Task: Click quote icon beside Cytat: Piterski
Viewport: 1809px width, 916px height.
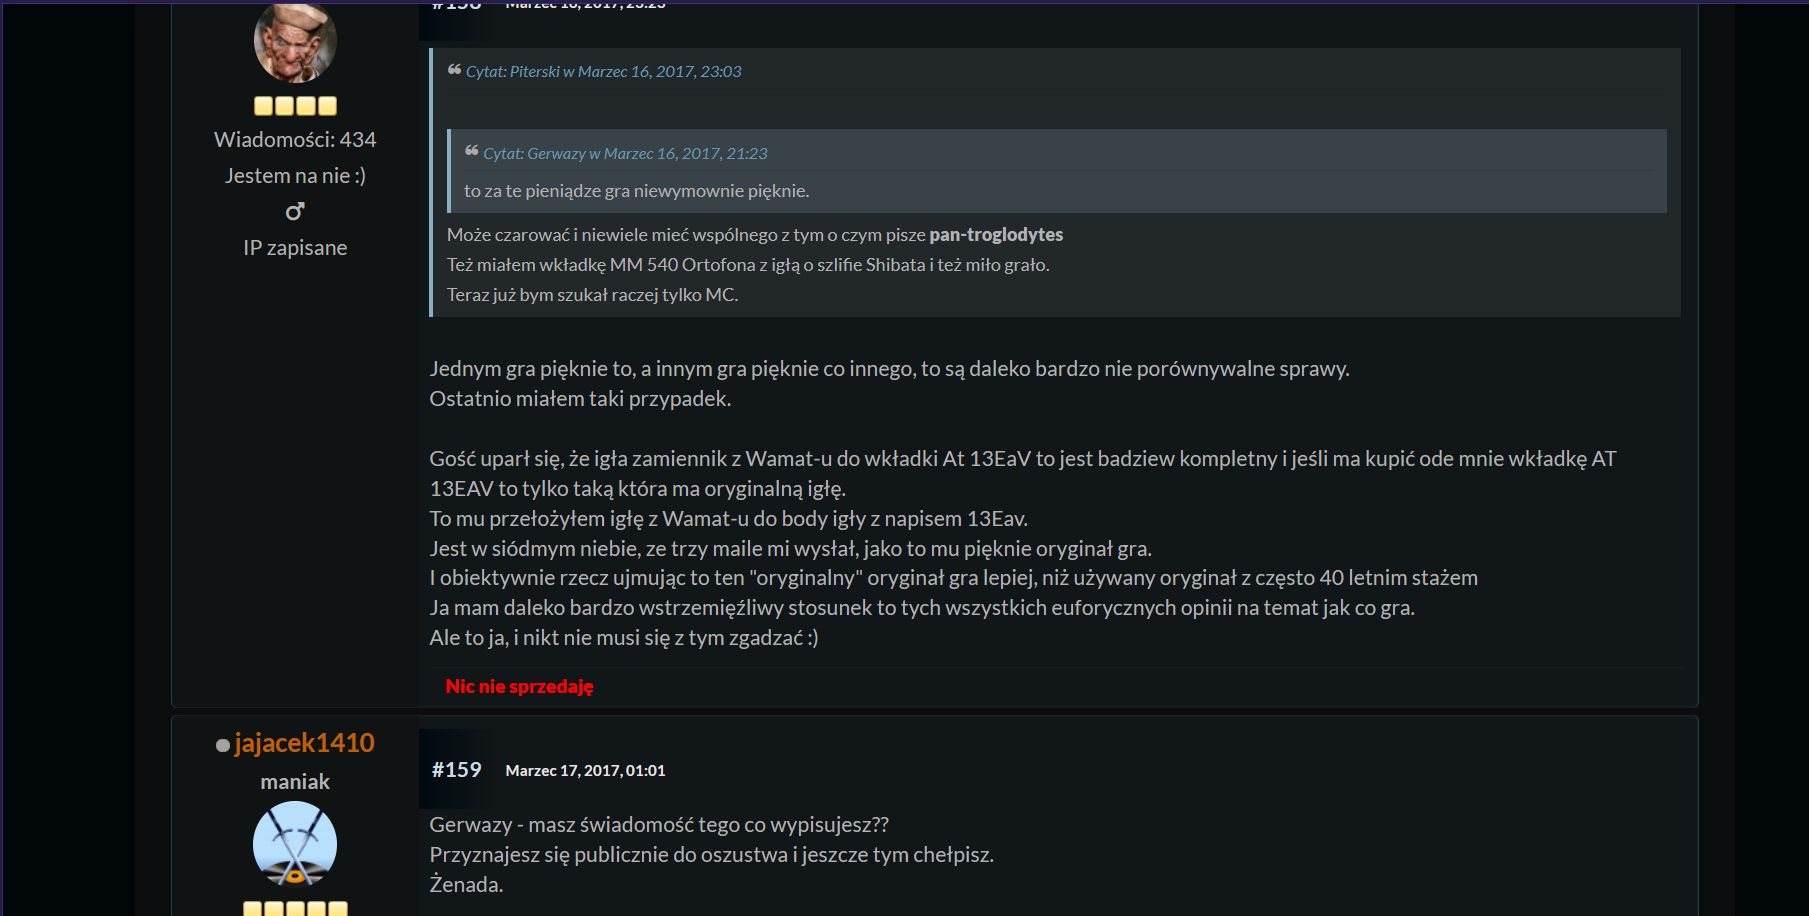Action: (454, 70)
